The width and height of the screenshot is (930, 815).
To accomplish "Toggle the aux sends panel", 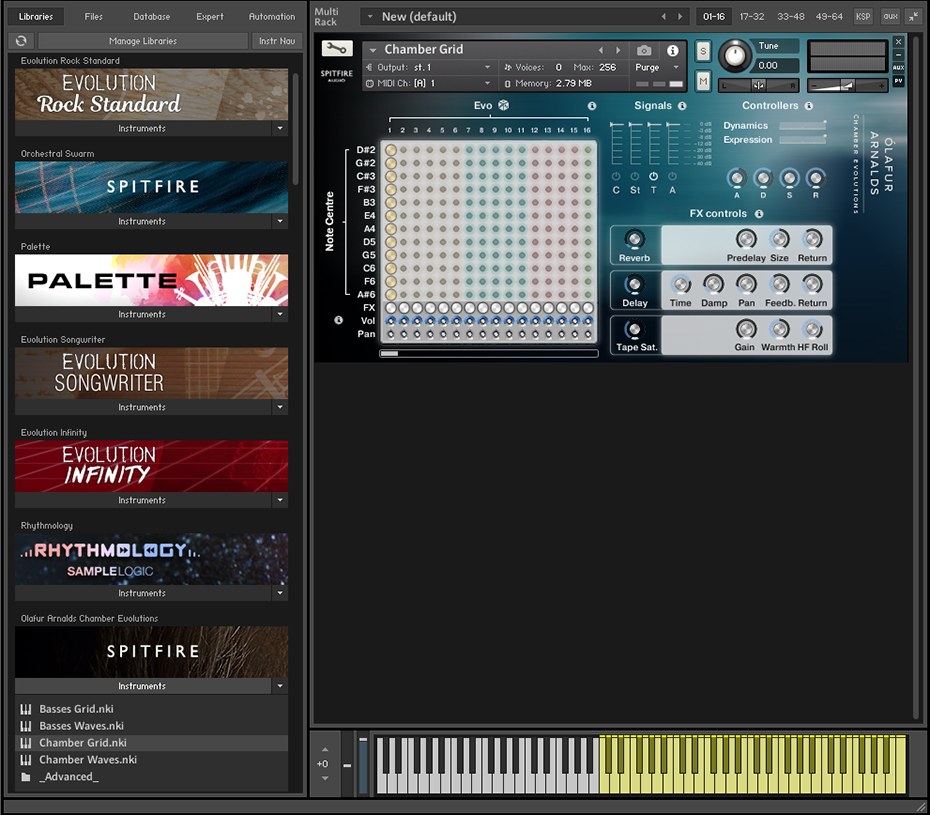I will [890, 17].
